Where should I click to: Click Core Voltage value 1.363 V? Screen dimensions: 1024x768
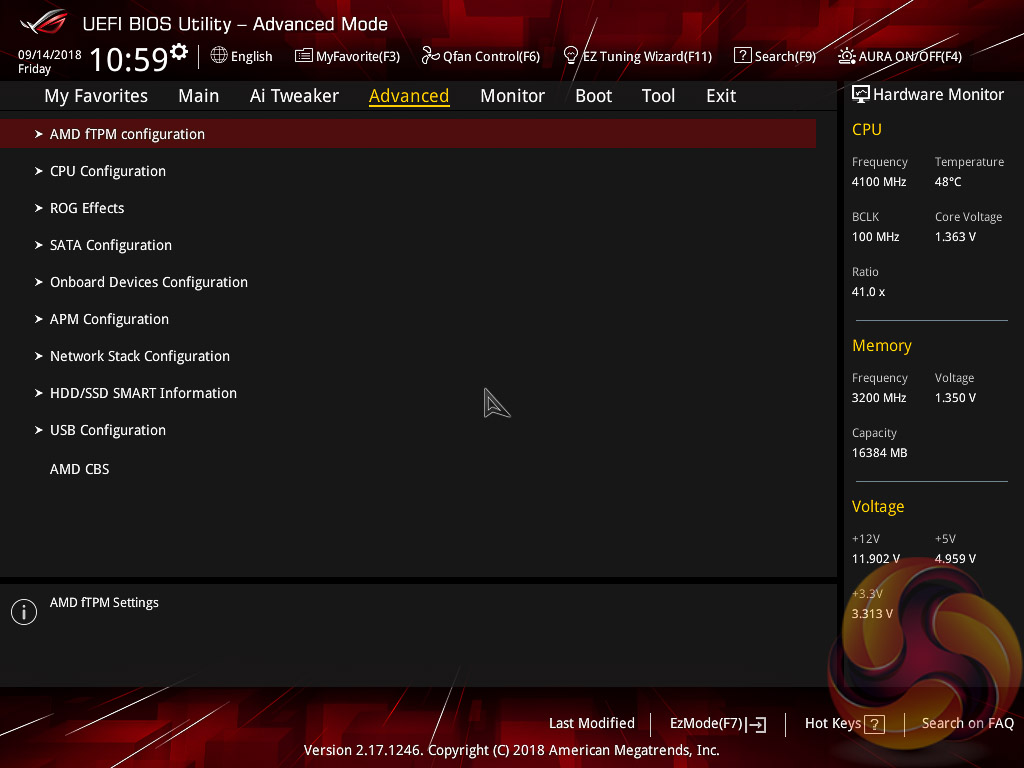(x=955, y=237)
